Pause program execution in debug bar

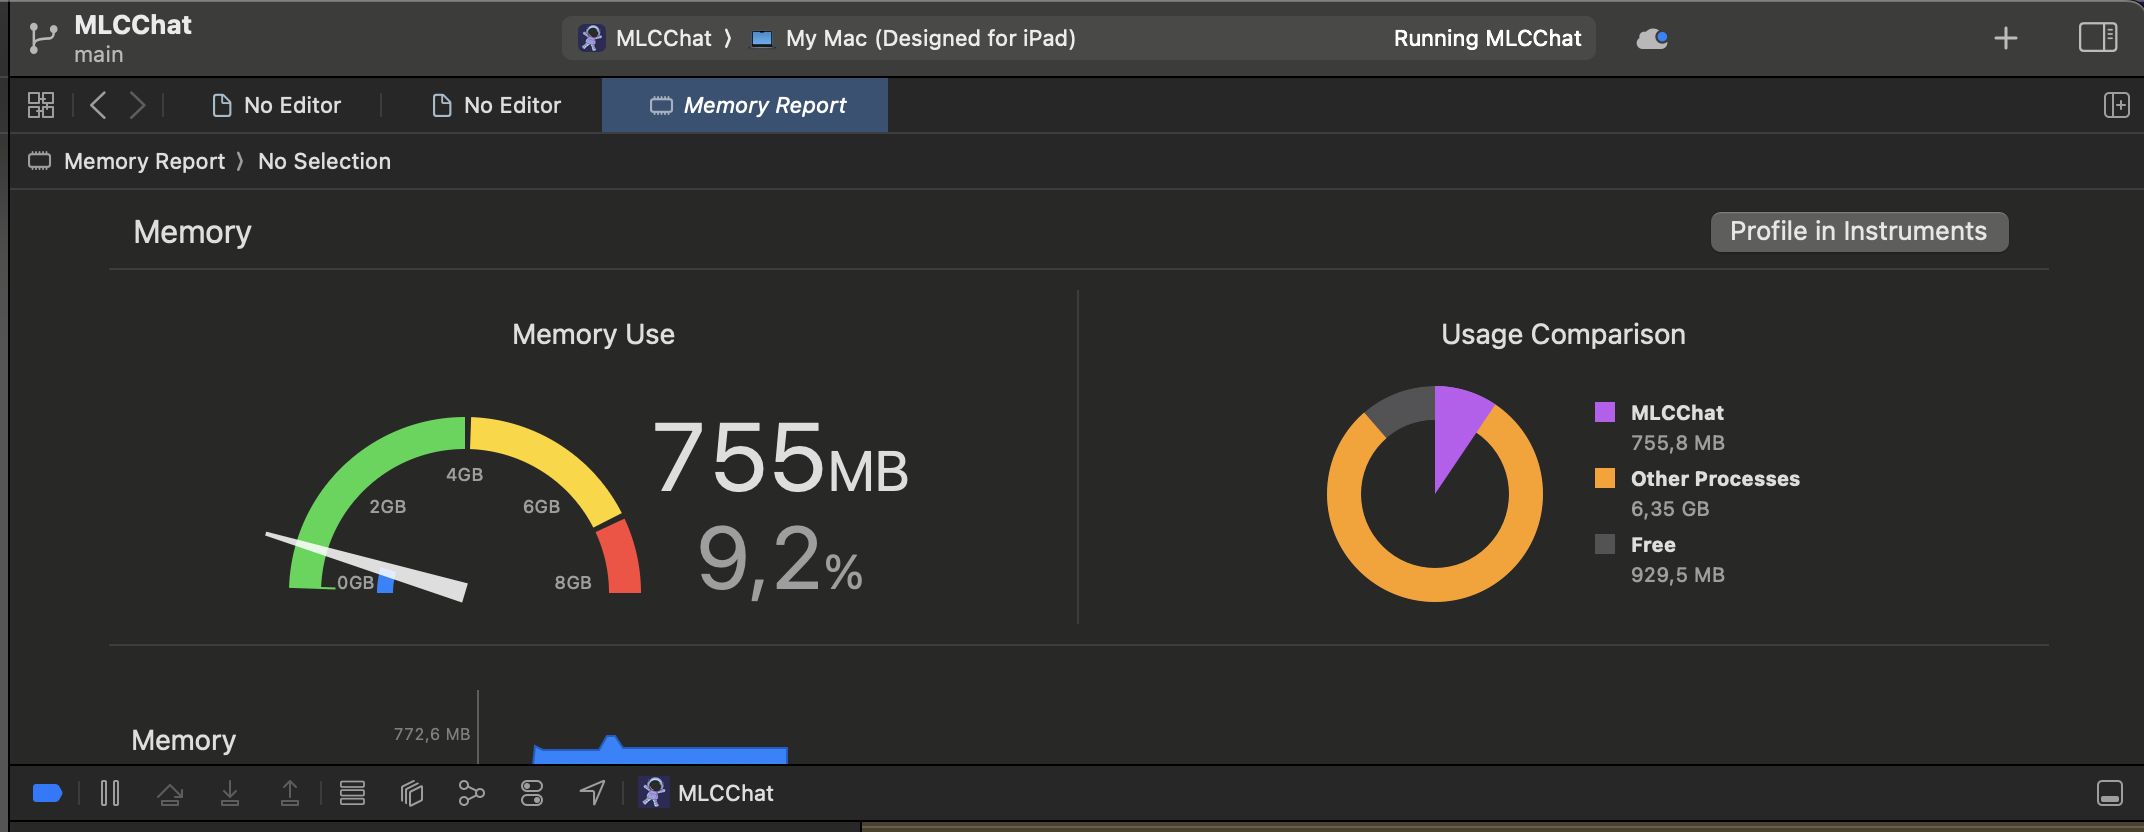[110, 793]
